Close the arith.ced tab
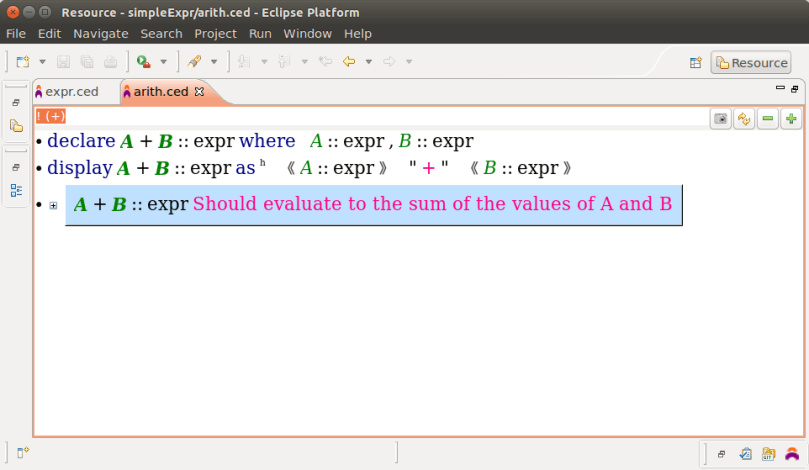 click(x=198, y=91)
